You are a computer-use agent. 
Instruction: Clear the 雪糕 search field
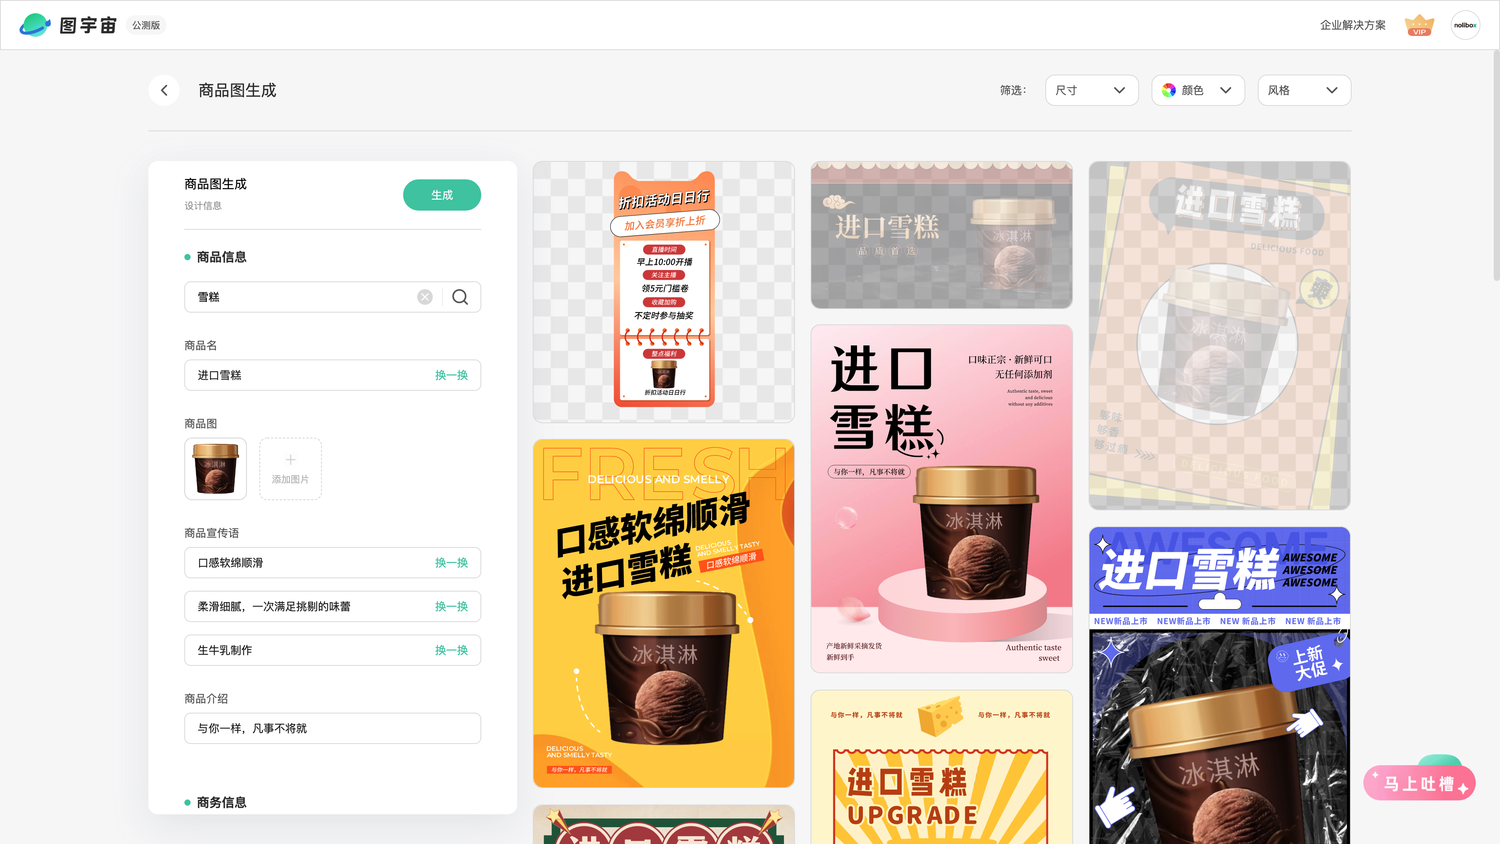[x=425, y=297]
